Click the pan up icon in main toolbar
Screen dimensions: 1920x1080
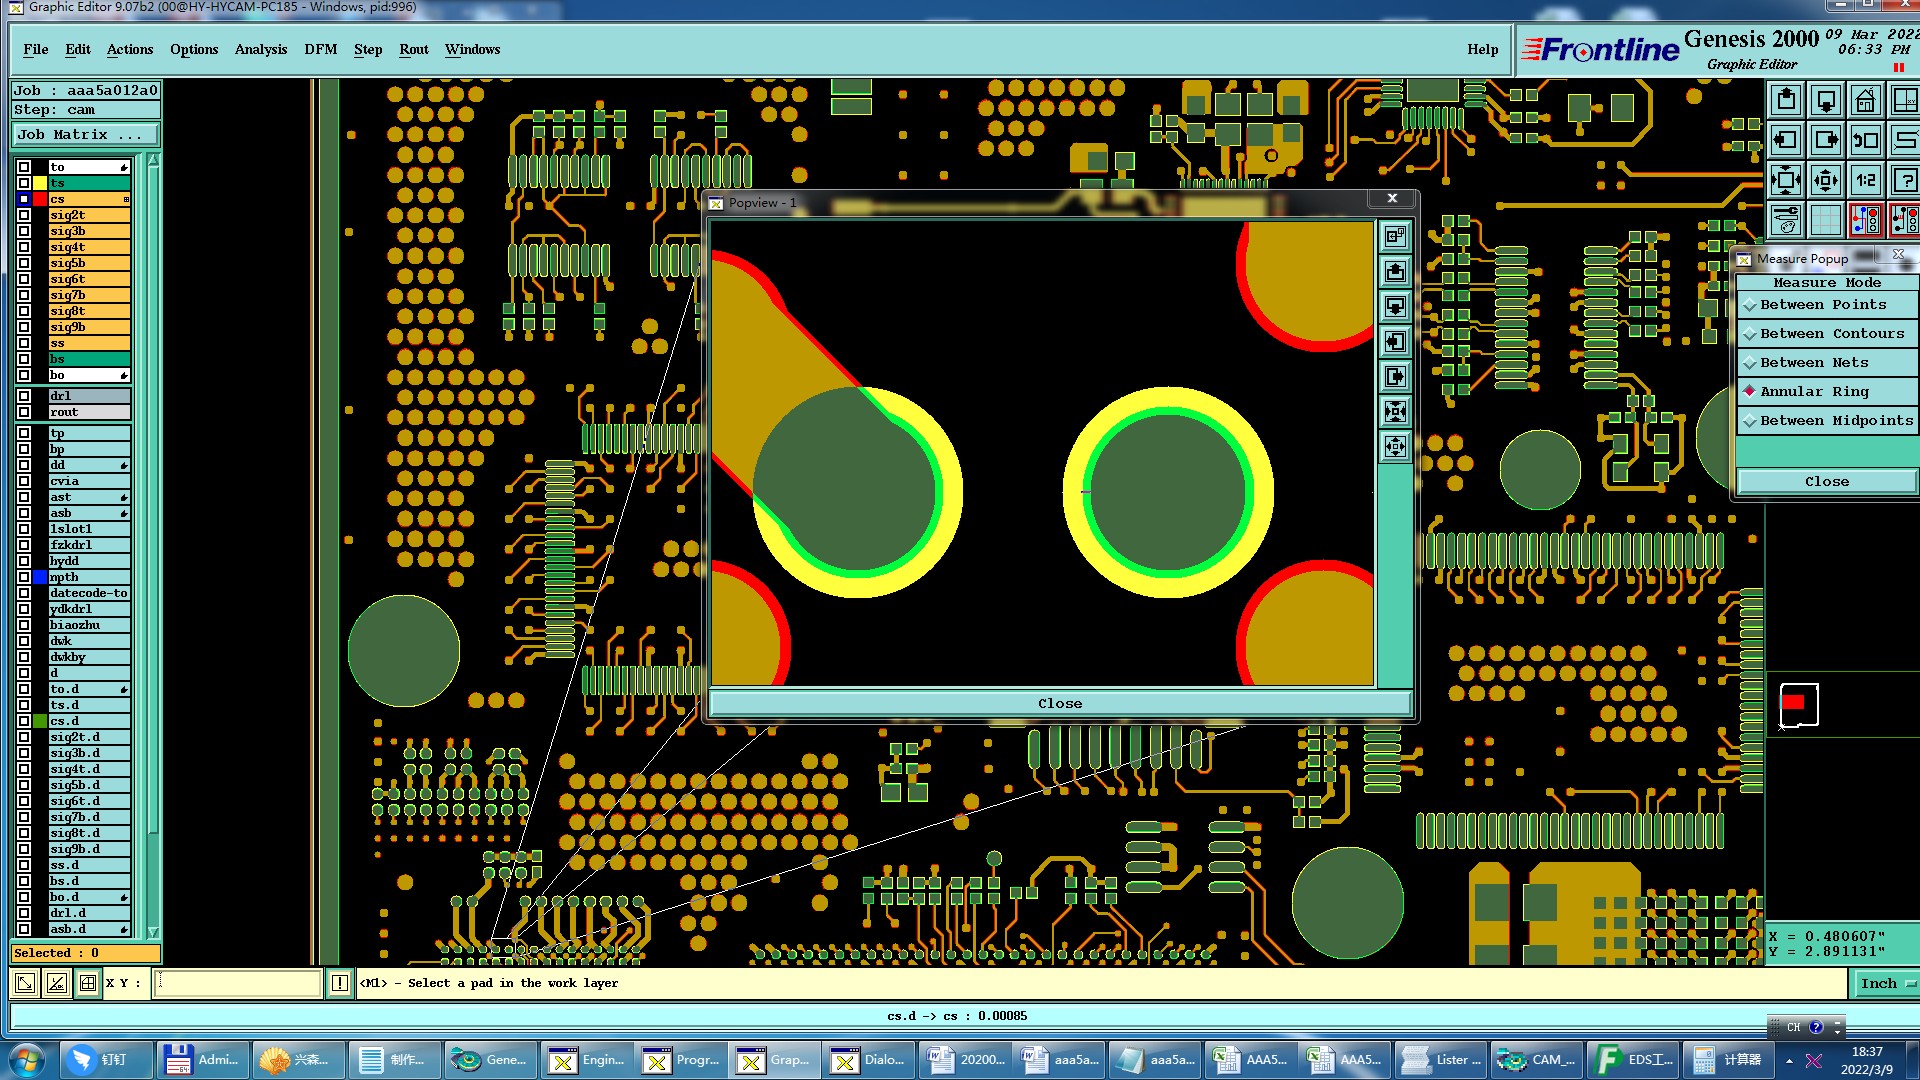pyautogui.click(x=1786, y=100)
